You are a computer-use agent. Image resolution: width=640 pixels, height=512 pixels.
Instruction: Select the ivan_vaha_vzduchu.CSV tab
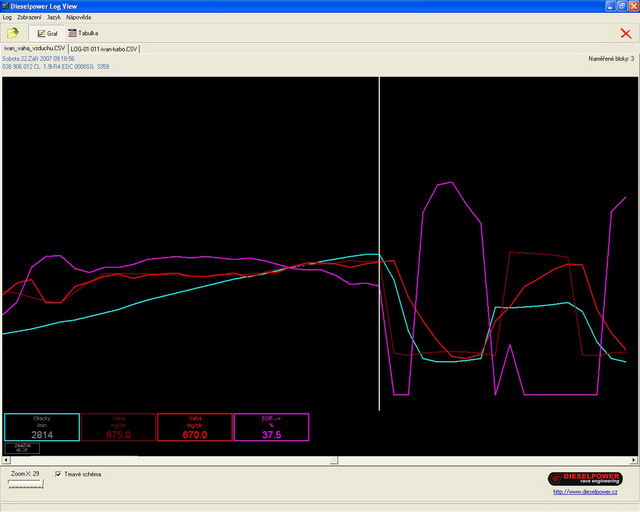pos(34,48)
